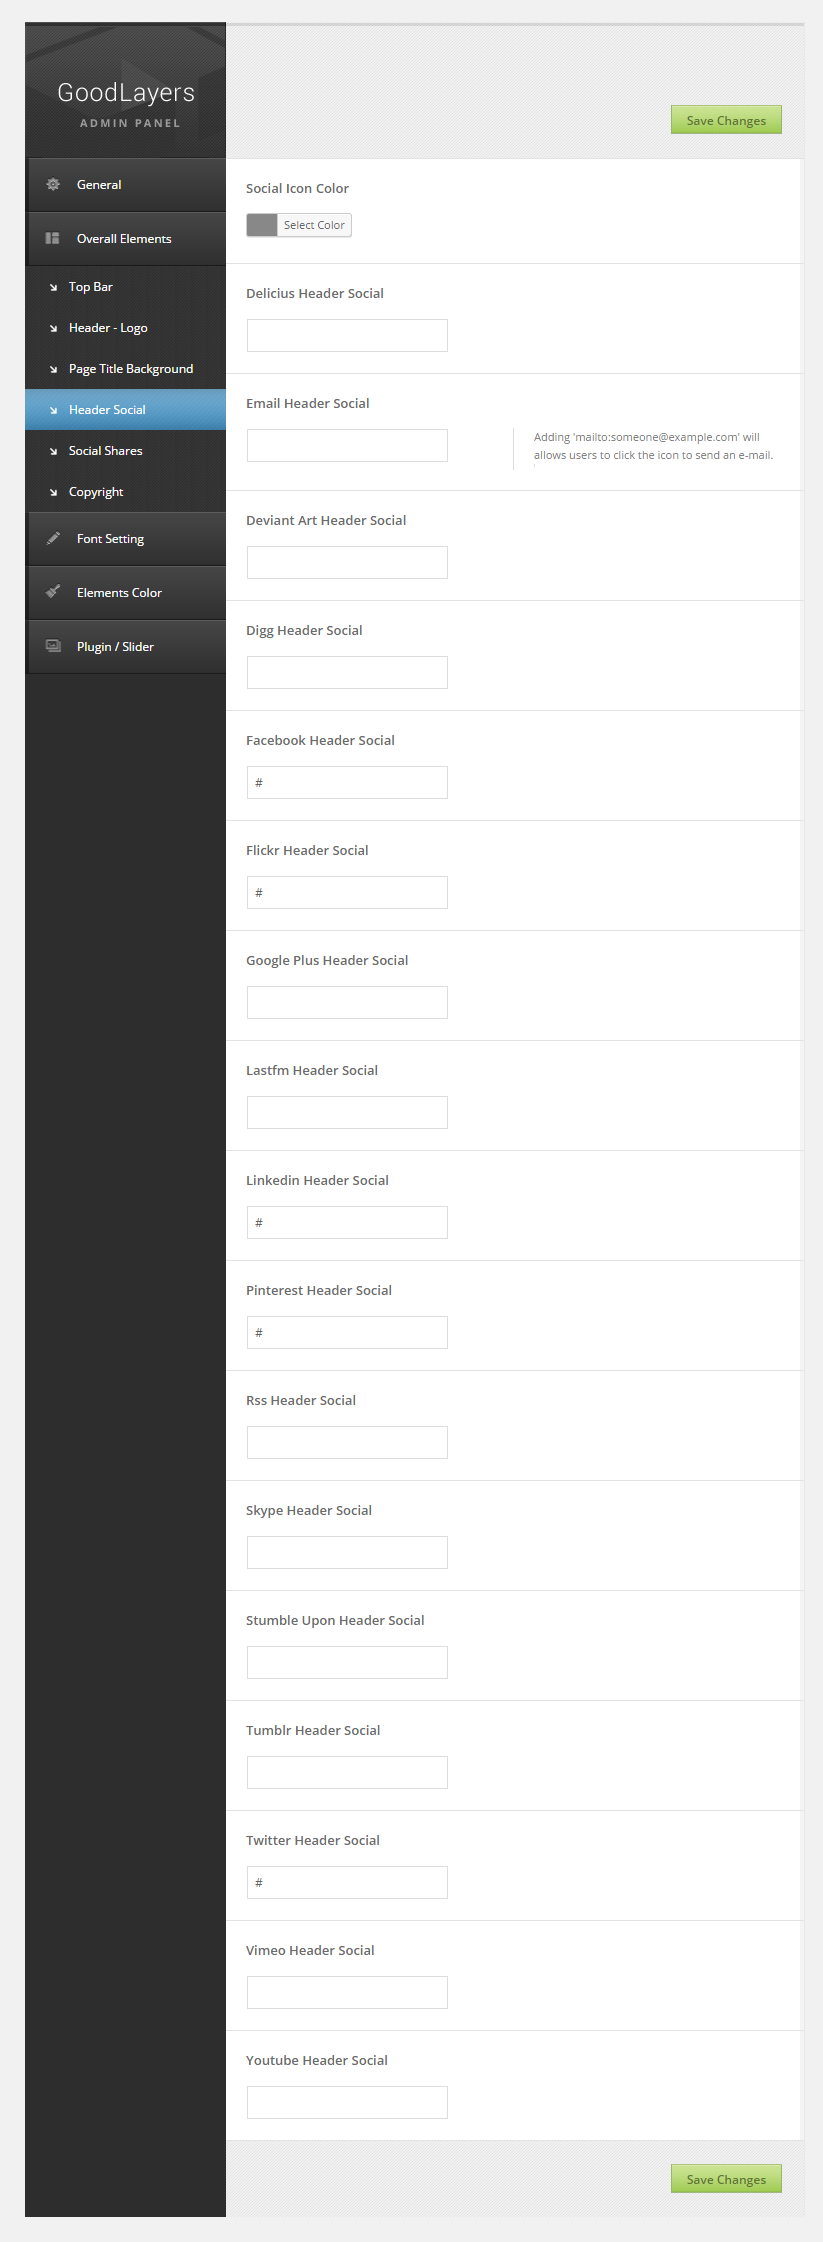
Task: Click the top Save Changes button
Action: click(726, 120)
